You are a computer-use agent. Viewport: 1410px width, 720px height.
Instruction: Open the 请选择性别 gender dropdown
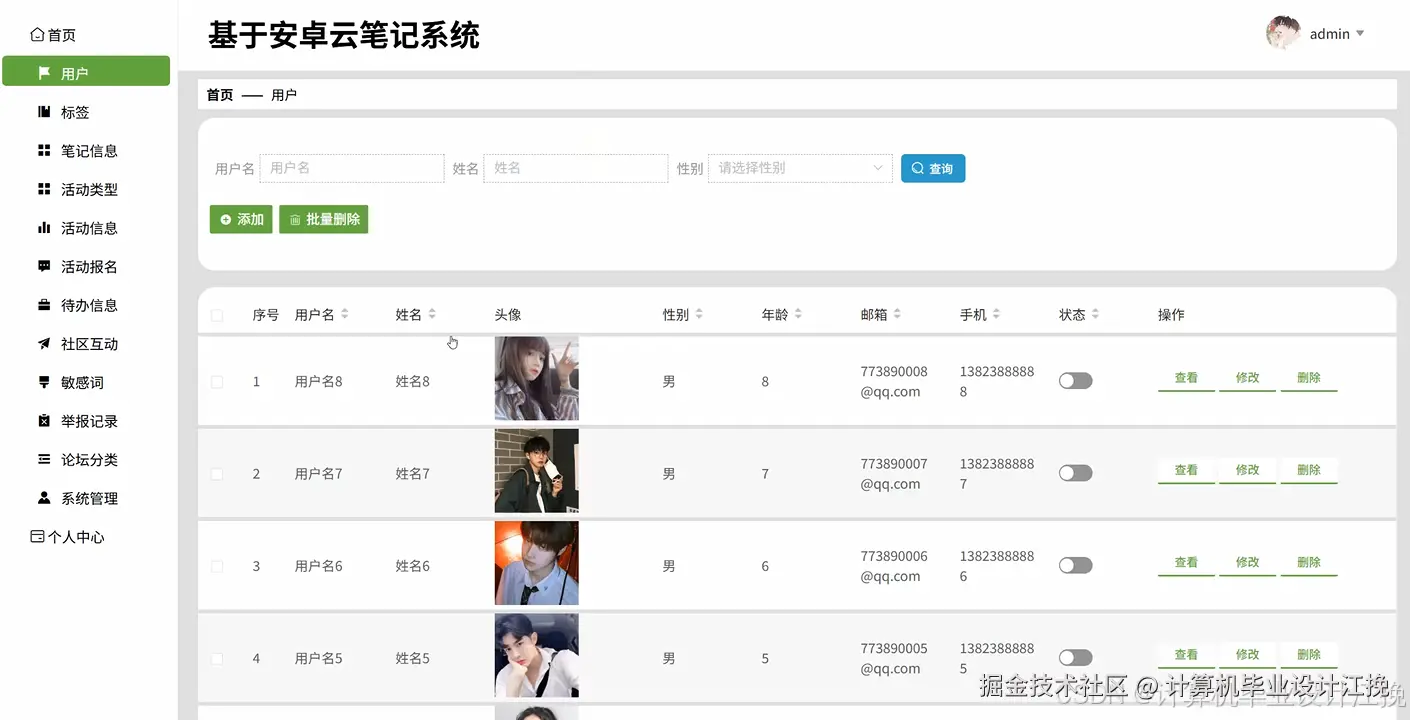tap(800, 168)
